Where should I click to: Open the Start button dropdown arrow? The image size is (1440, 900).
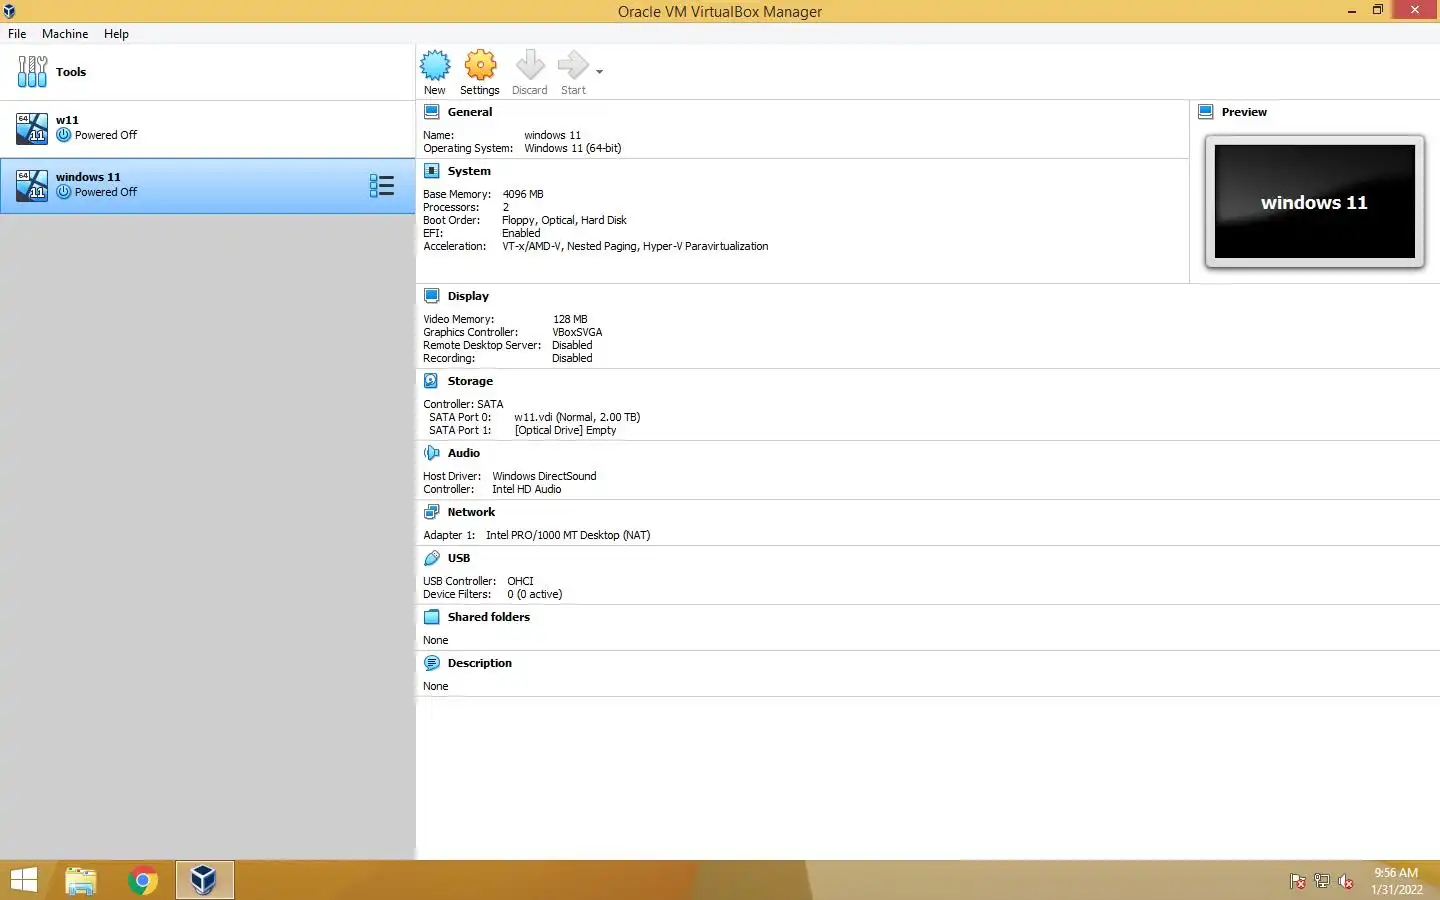[599, 72]
